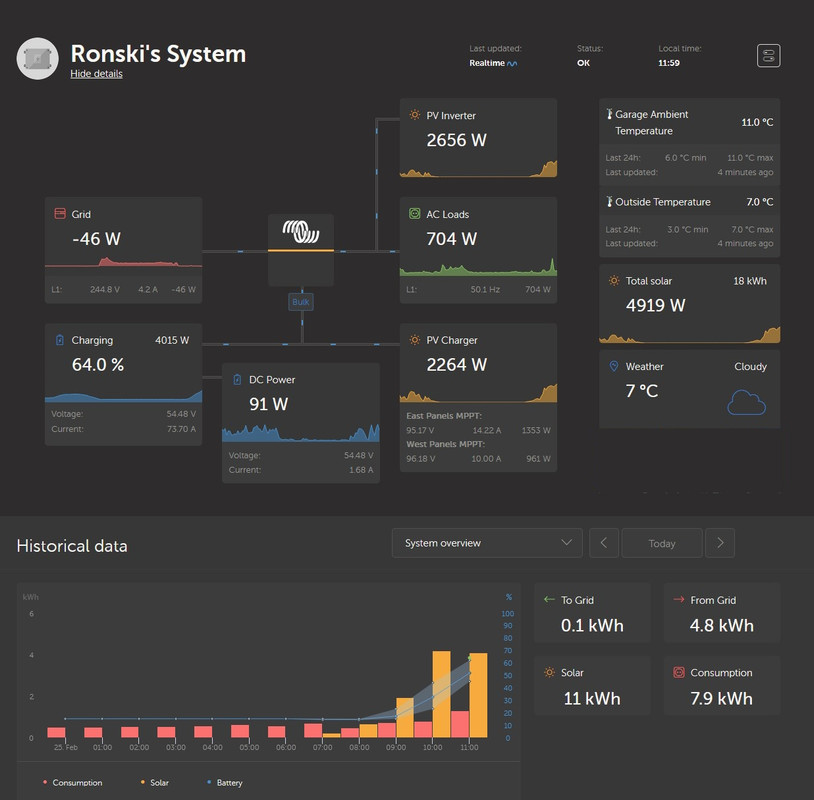This screenshot has width=814, height=800.
Task: Click the Grid history sparkline graph
Action: pyautogui.click(x=124, y=262)
